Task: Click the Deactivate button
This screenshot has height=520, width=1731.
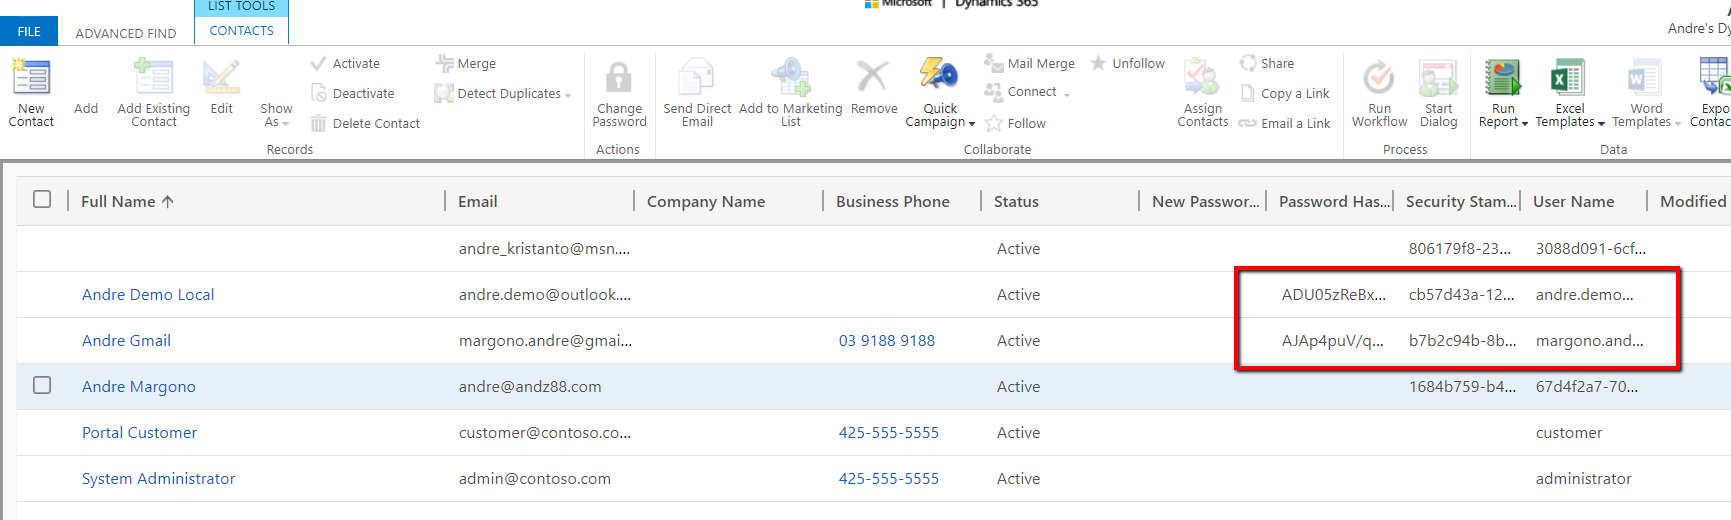Action: 363,93
